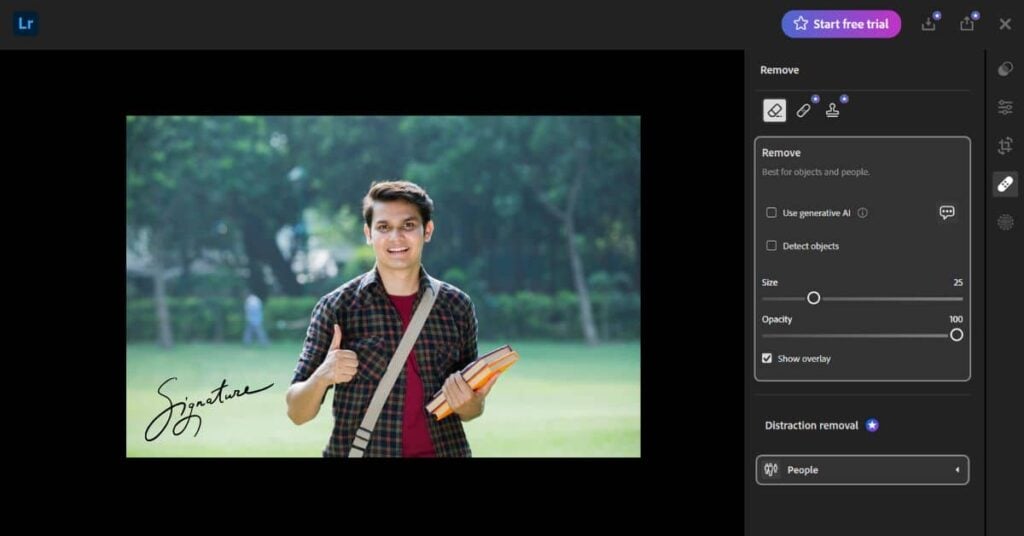This screenshot has width=1024, height=536.
Task: Click the Distraction removal label
Action: click(x=811, y=426)
